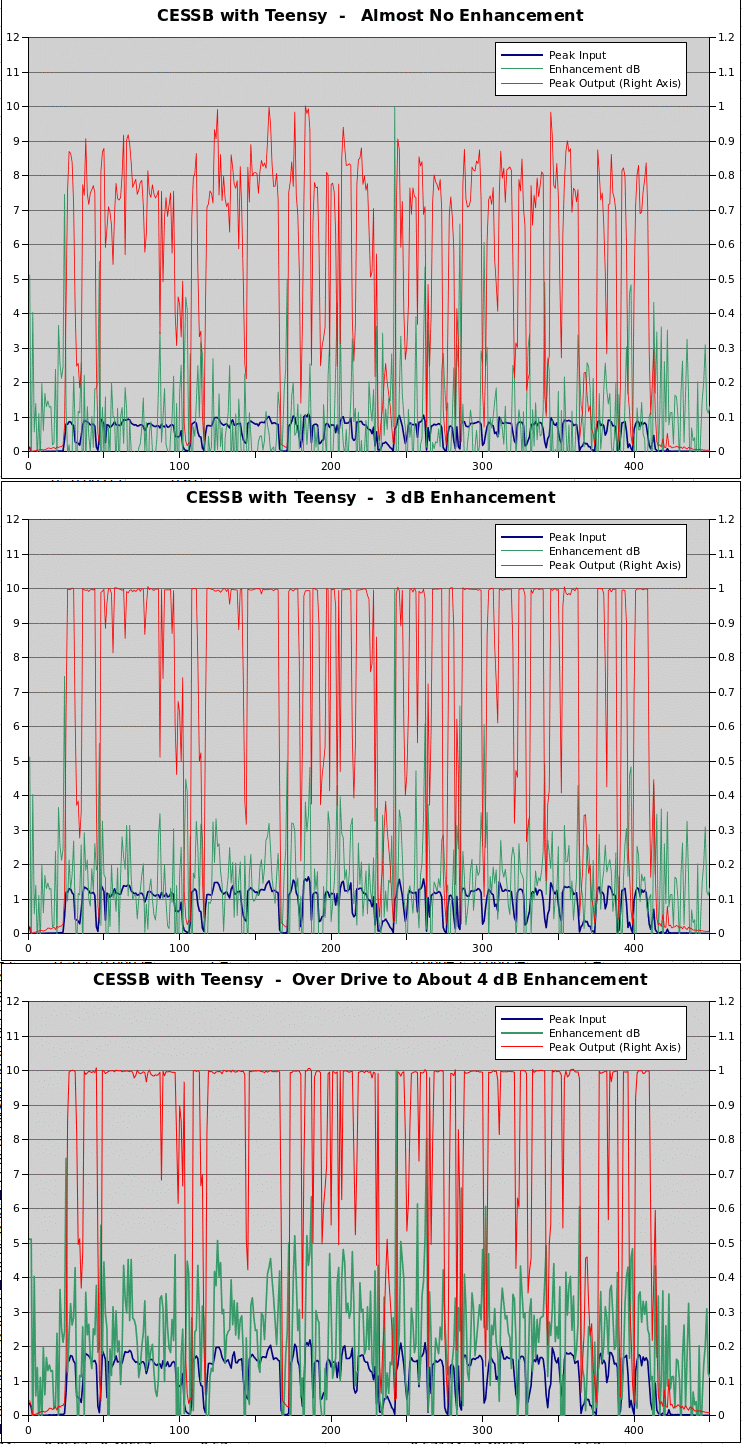This screenshot has width=742, height=1444.
Task: Click left-axis value '7' of the 3 dB chart
Action: point(17,692)
